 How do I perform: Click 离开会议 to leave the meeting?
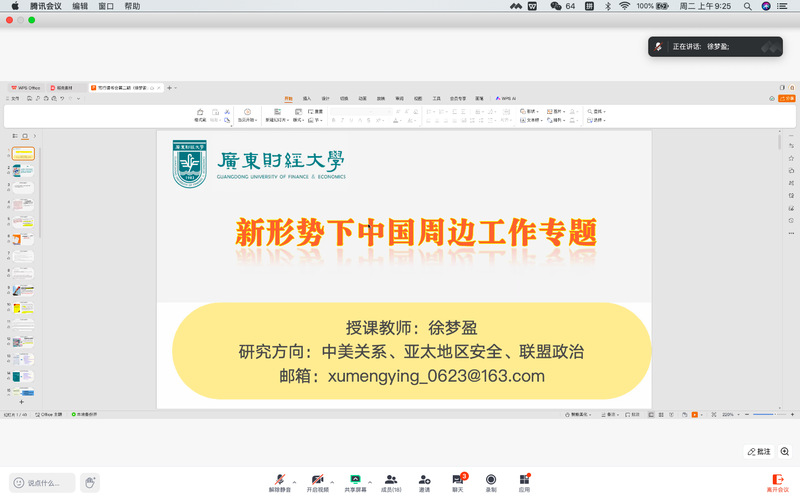[x=777, y=482]
